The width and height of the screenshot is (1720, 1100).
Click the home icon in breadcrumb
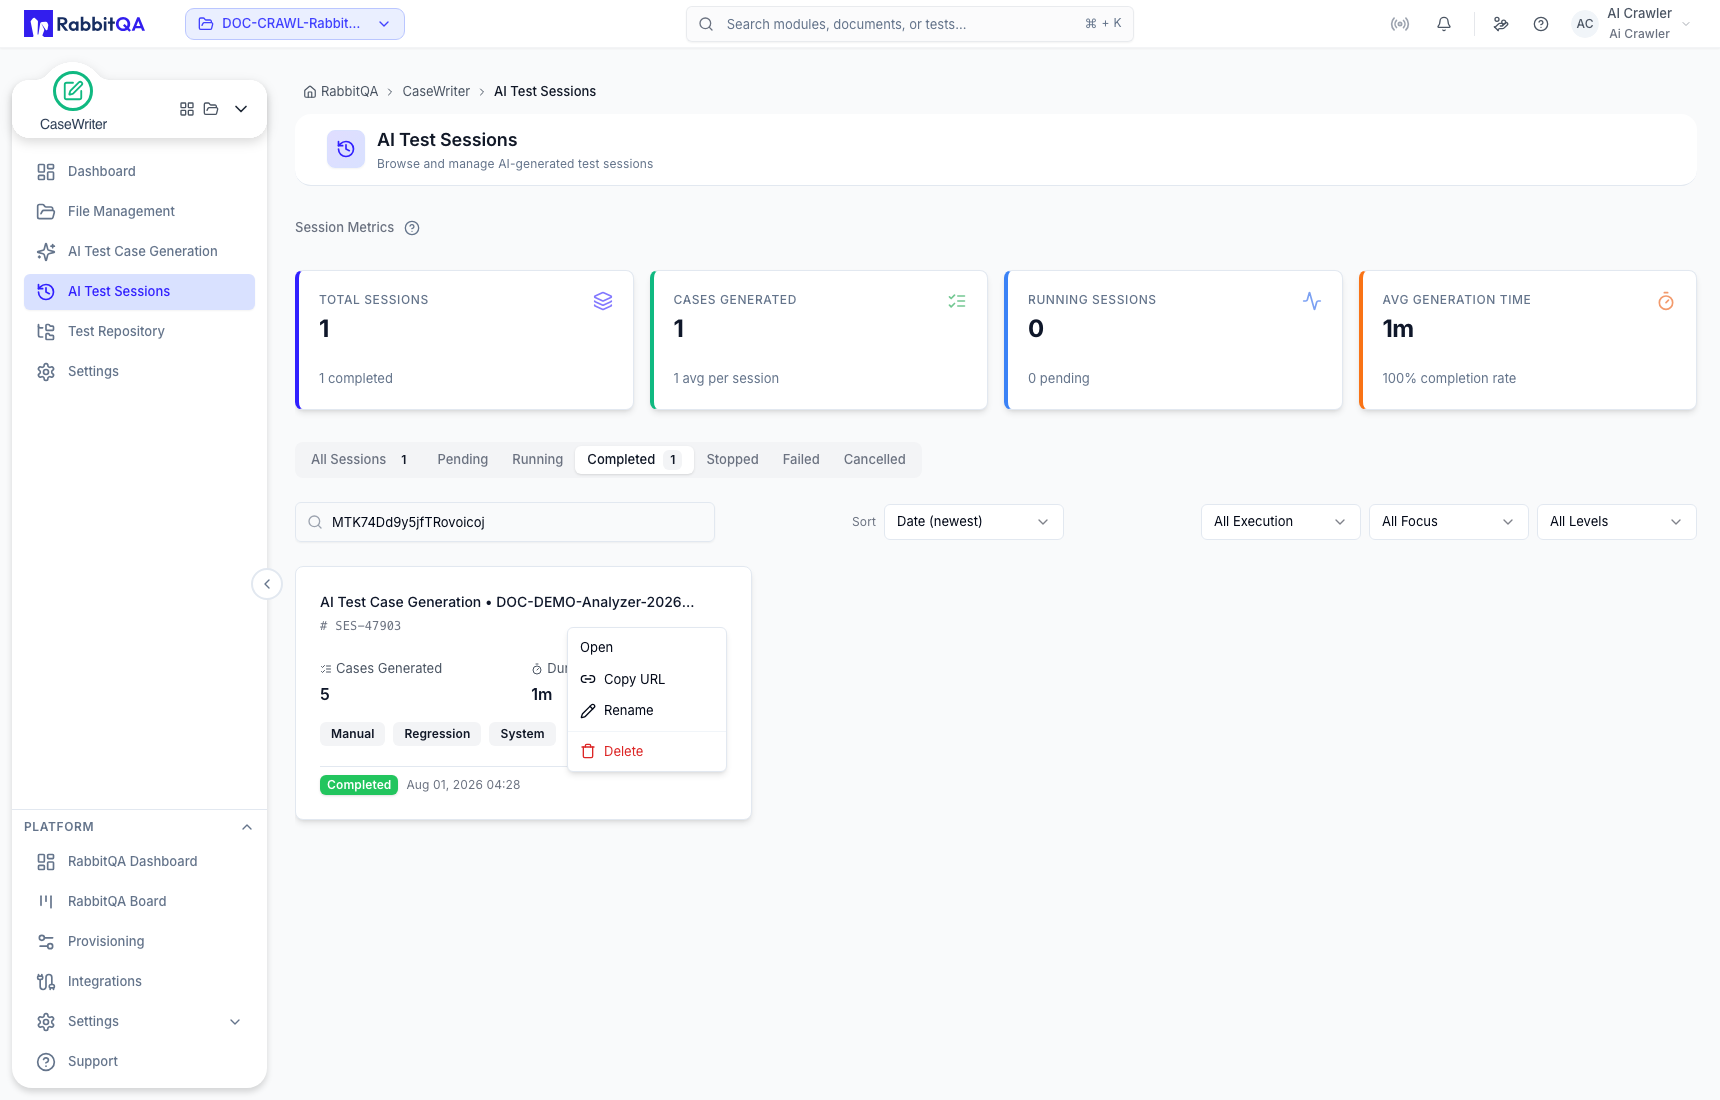click(x=310, y=92)
